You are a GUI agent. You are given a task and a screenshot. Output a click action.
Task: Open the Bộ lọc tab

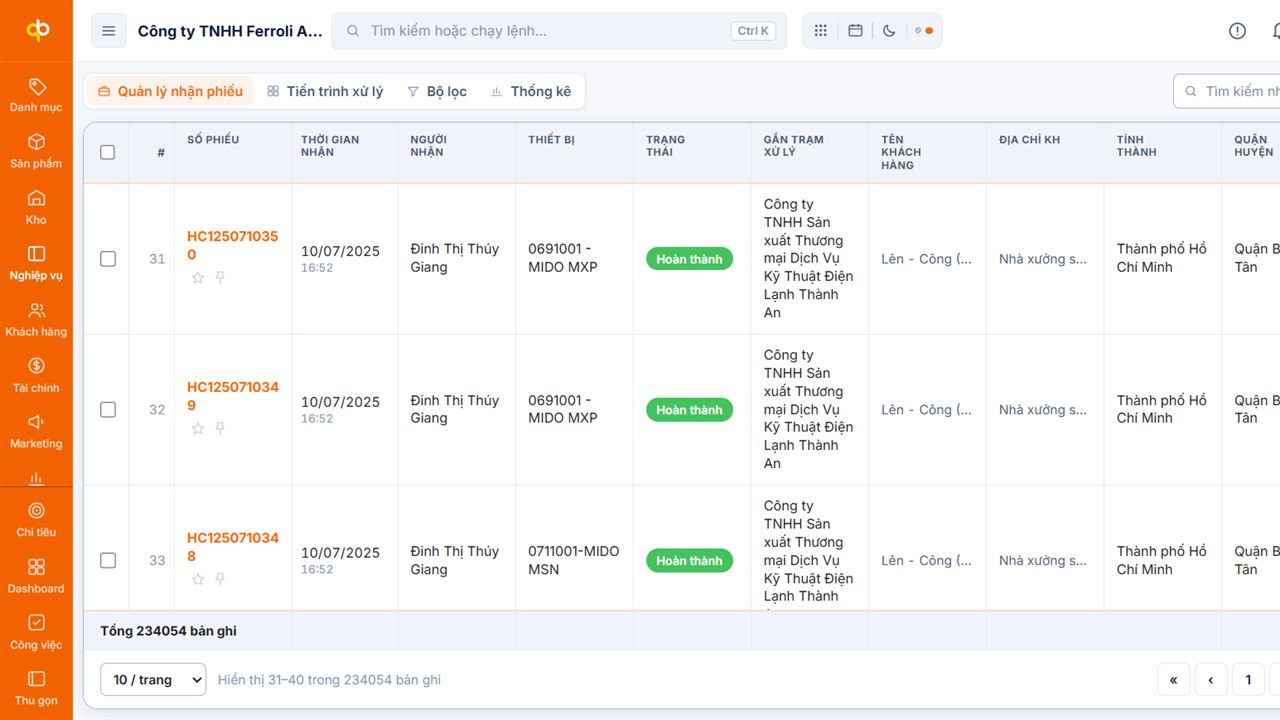click(437, 91)
